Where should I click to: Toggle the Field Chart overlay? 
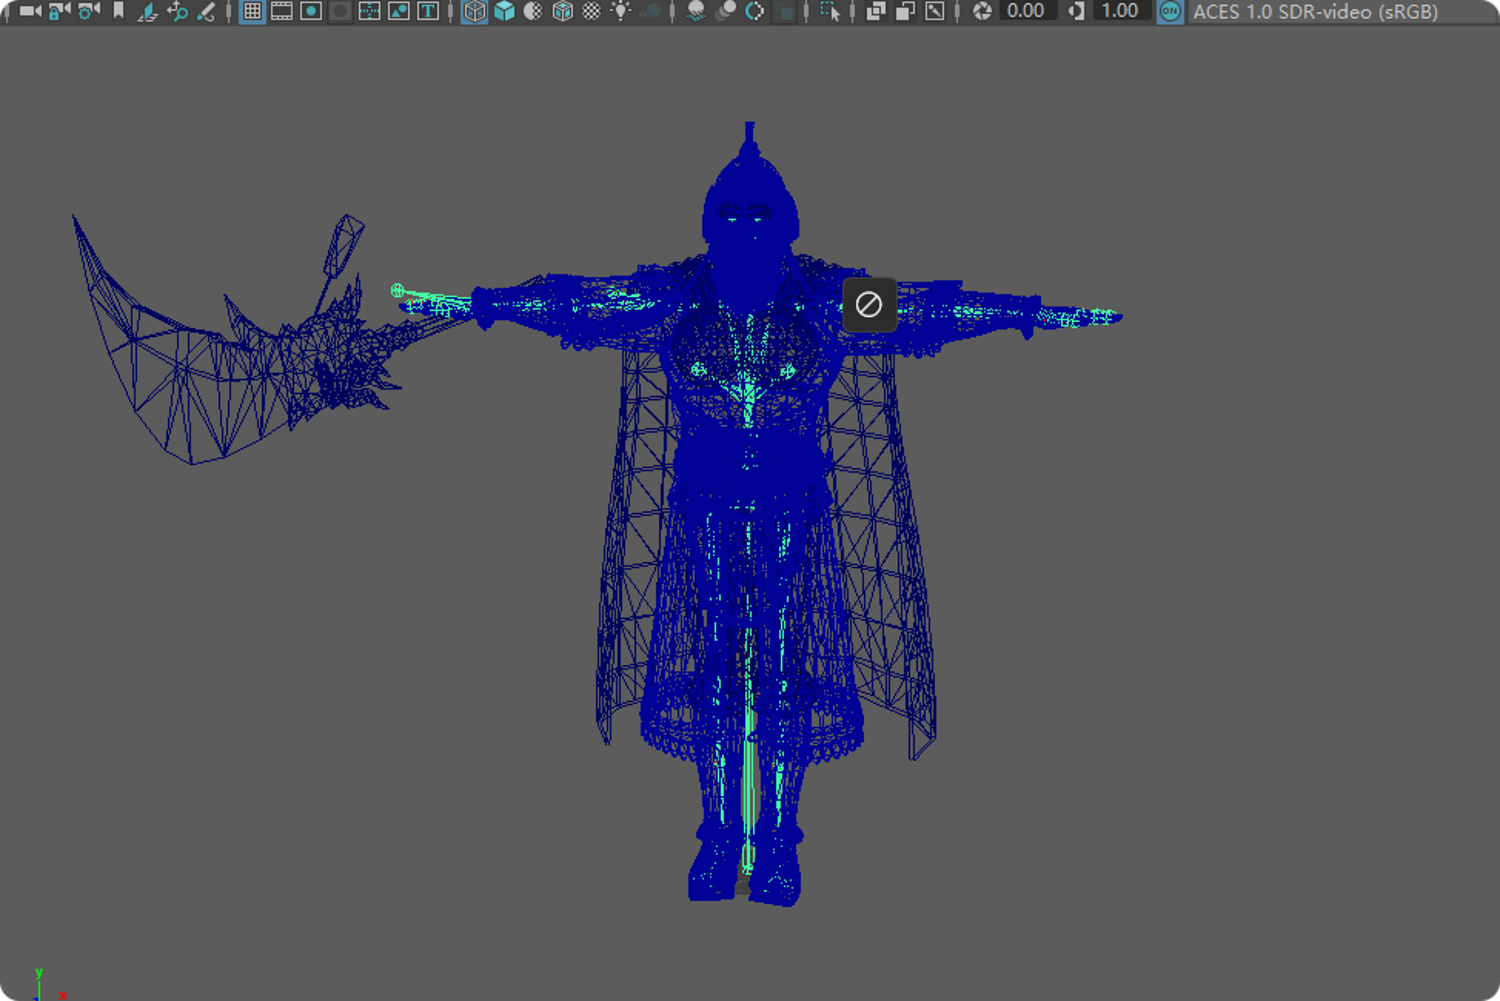pos(369,11)
